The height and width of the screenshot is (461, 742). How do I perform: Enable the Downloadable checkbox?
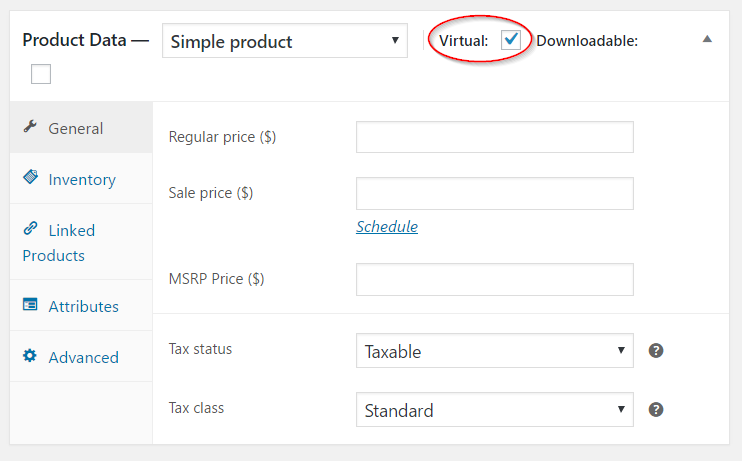point(41,74)
